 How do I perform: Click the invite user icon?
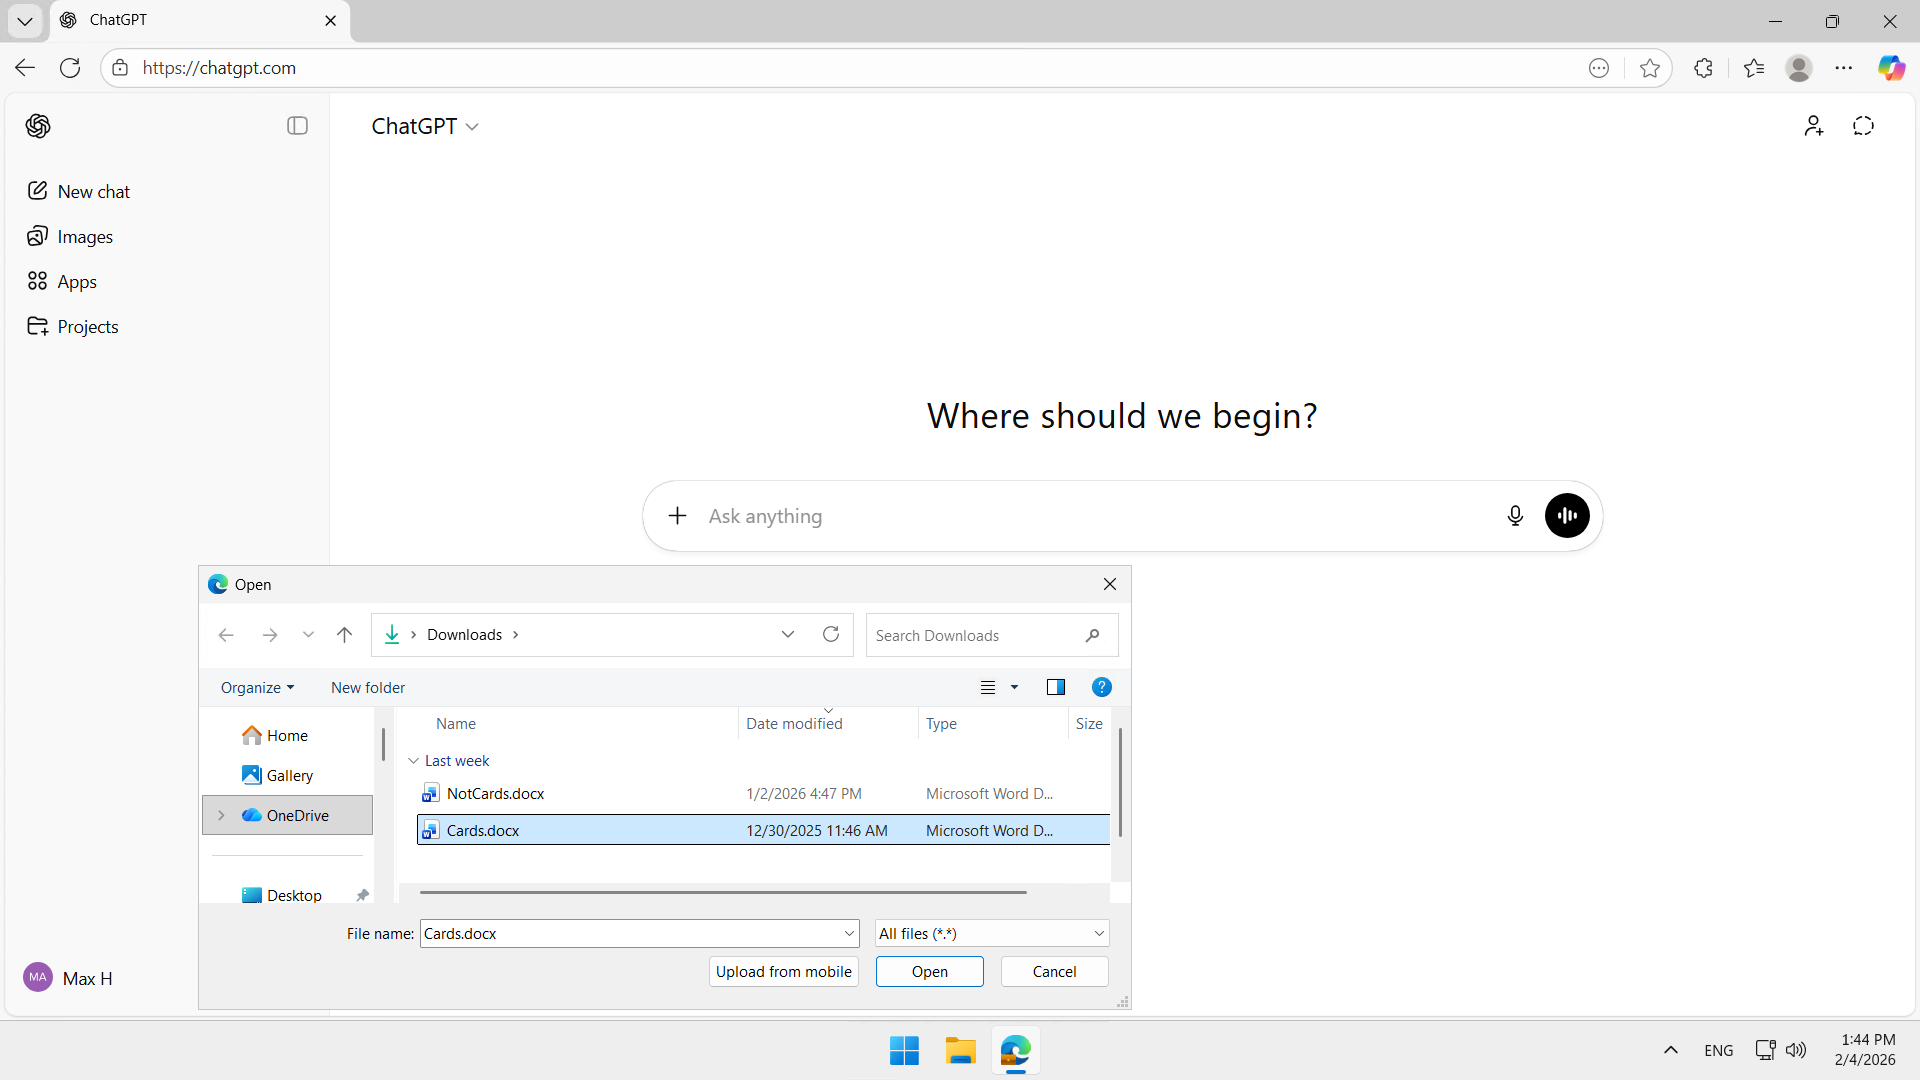pos(1813,126)
